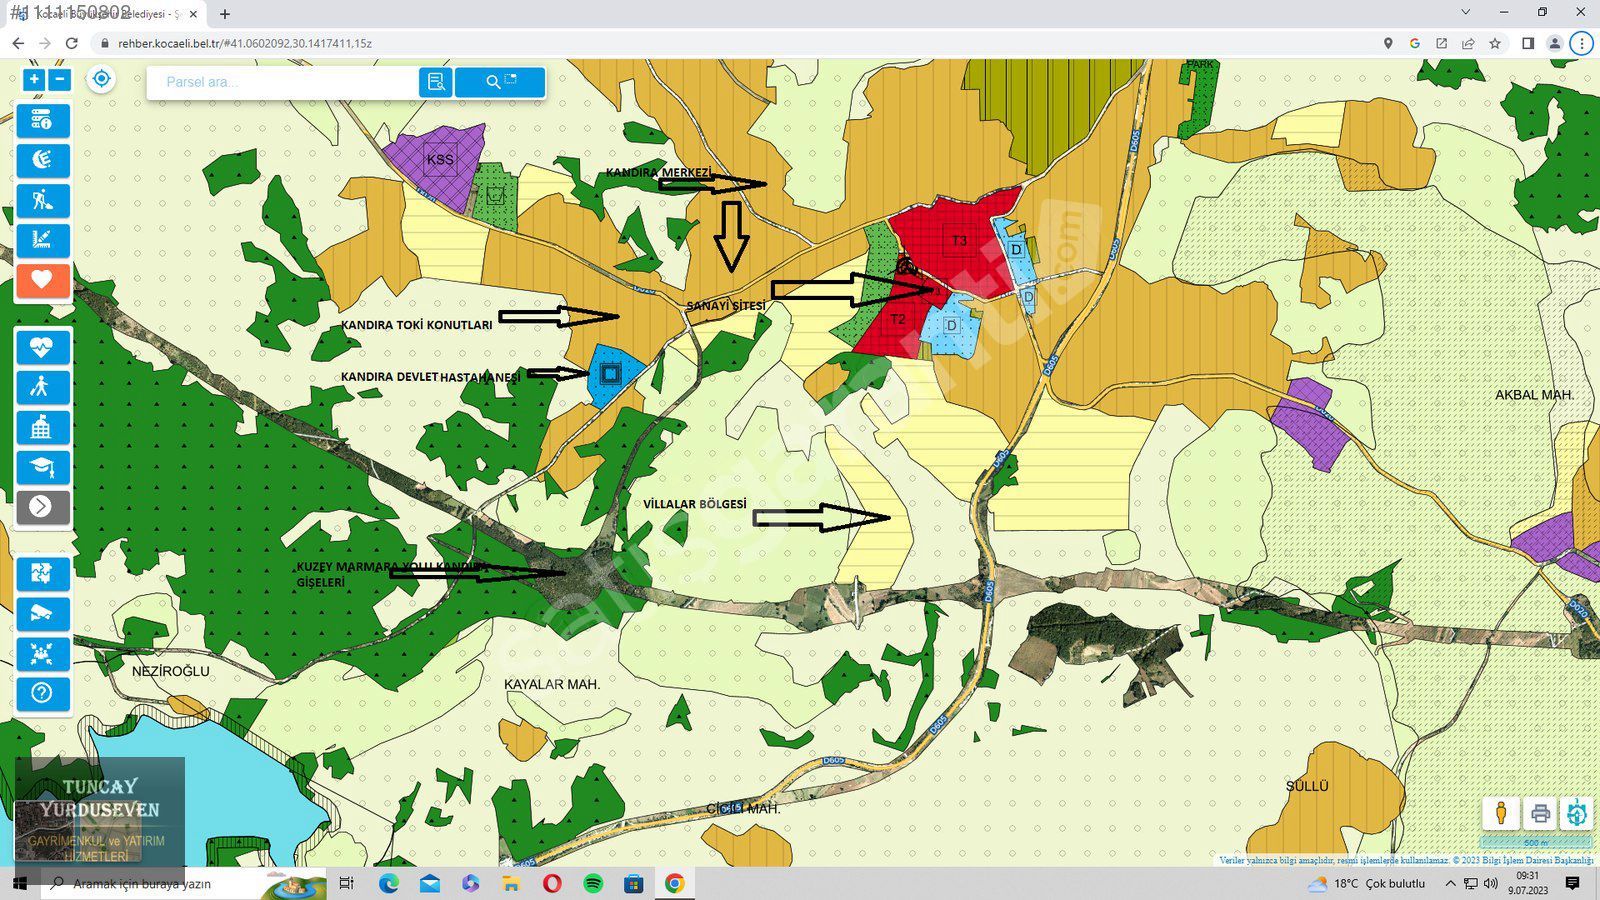Open favorites with the orange heart button
This screenshot has height=900, width=1600.
tap(42, 281)
